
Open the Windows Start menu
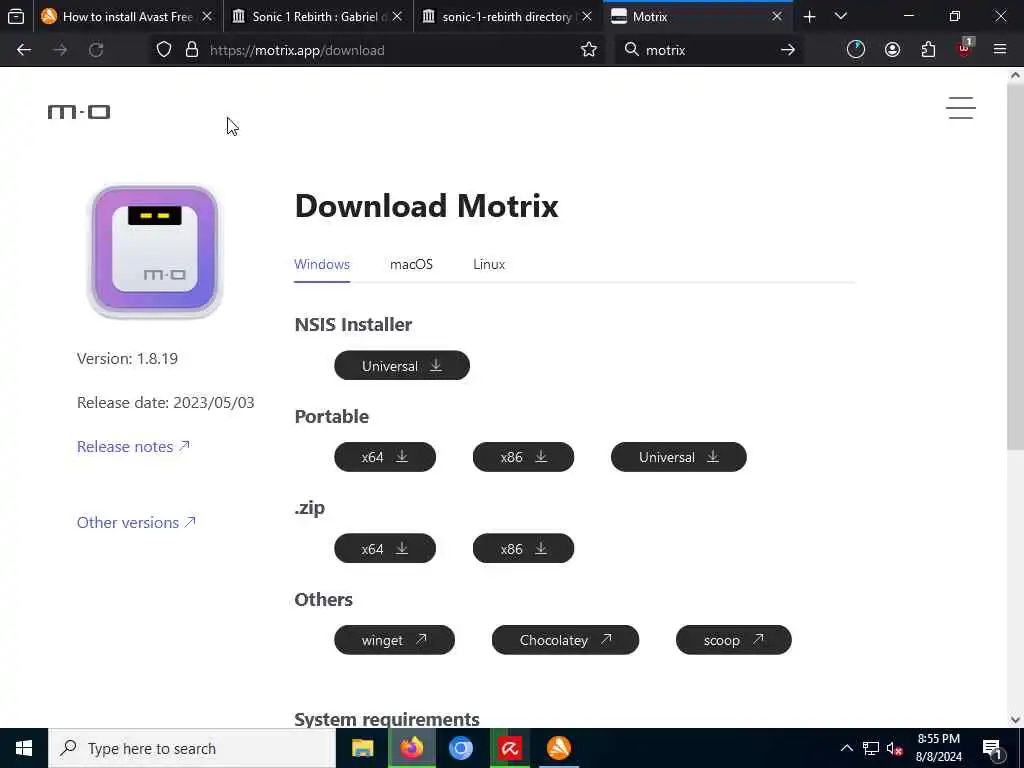click(x=24, y=748)
